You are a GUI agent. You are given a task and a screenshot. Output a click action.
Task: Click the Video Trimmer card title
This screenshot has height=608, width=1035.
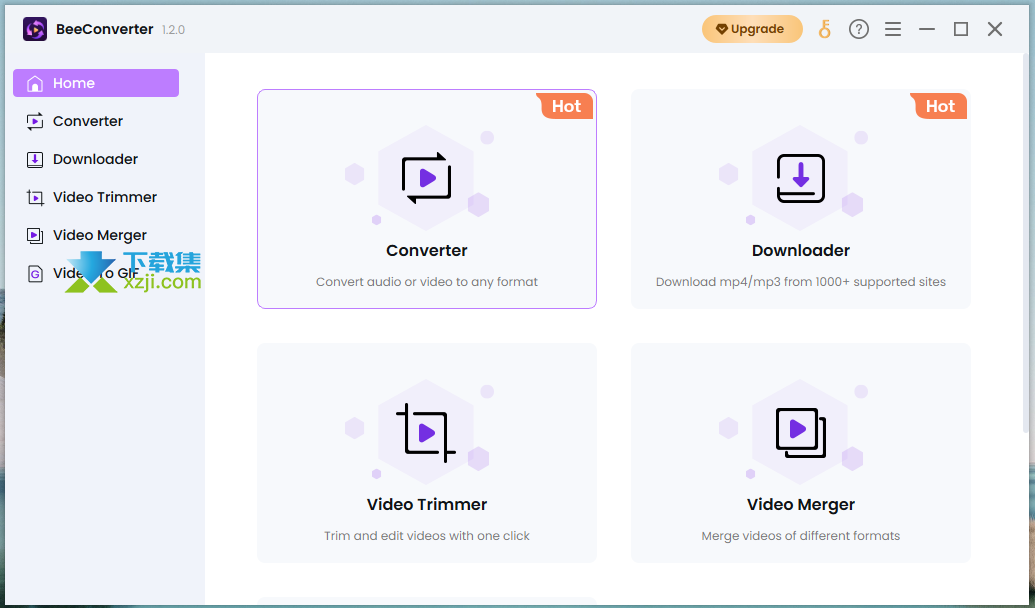pyautogui.click(x=427, y=504)
